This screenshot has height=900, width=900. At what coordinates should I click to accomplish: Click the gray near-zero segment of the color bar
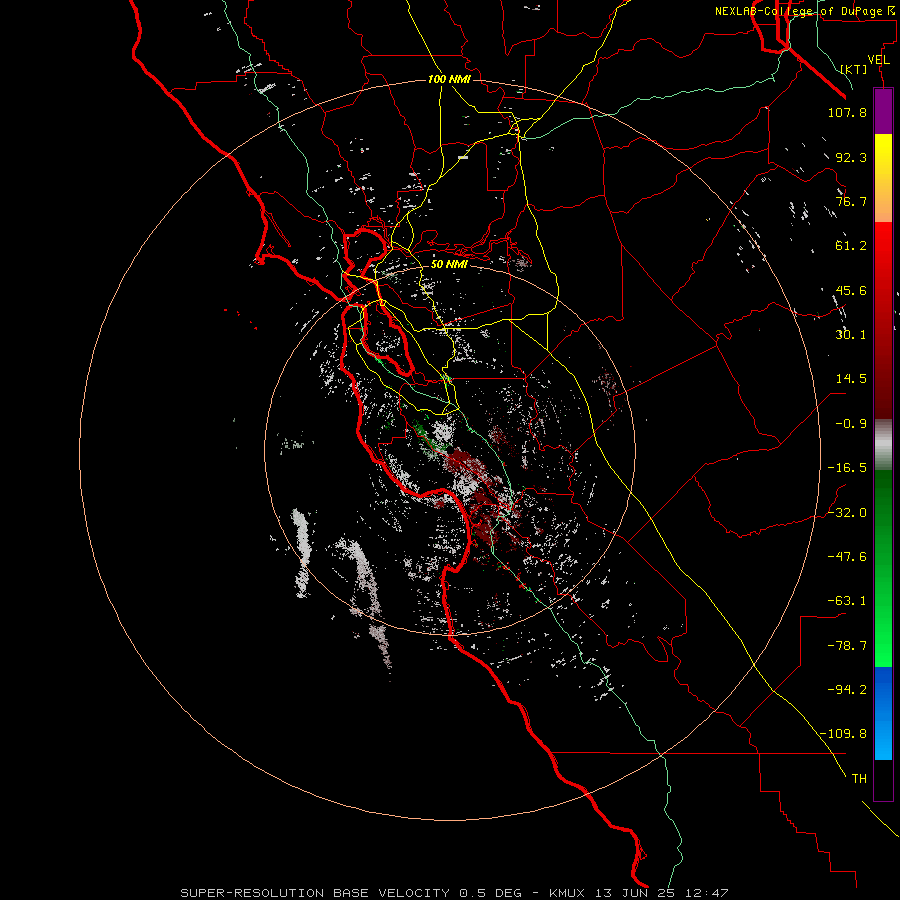pyautogui.click(x=883, y=444)
